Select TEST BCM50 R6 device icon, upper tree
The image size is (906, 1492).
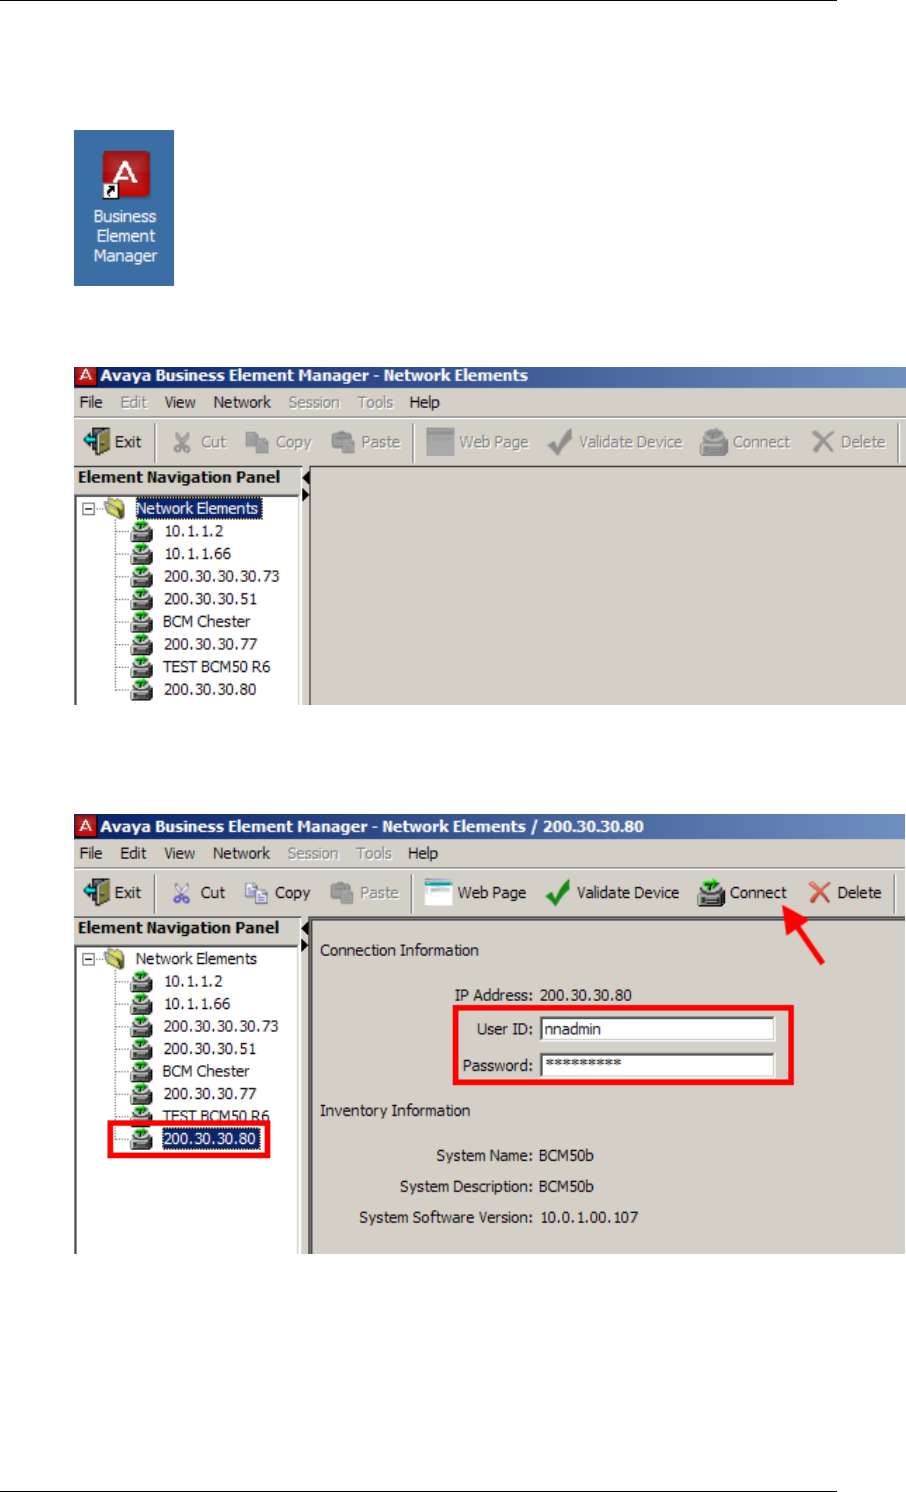[142, 666]
